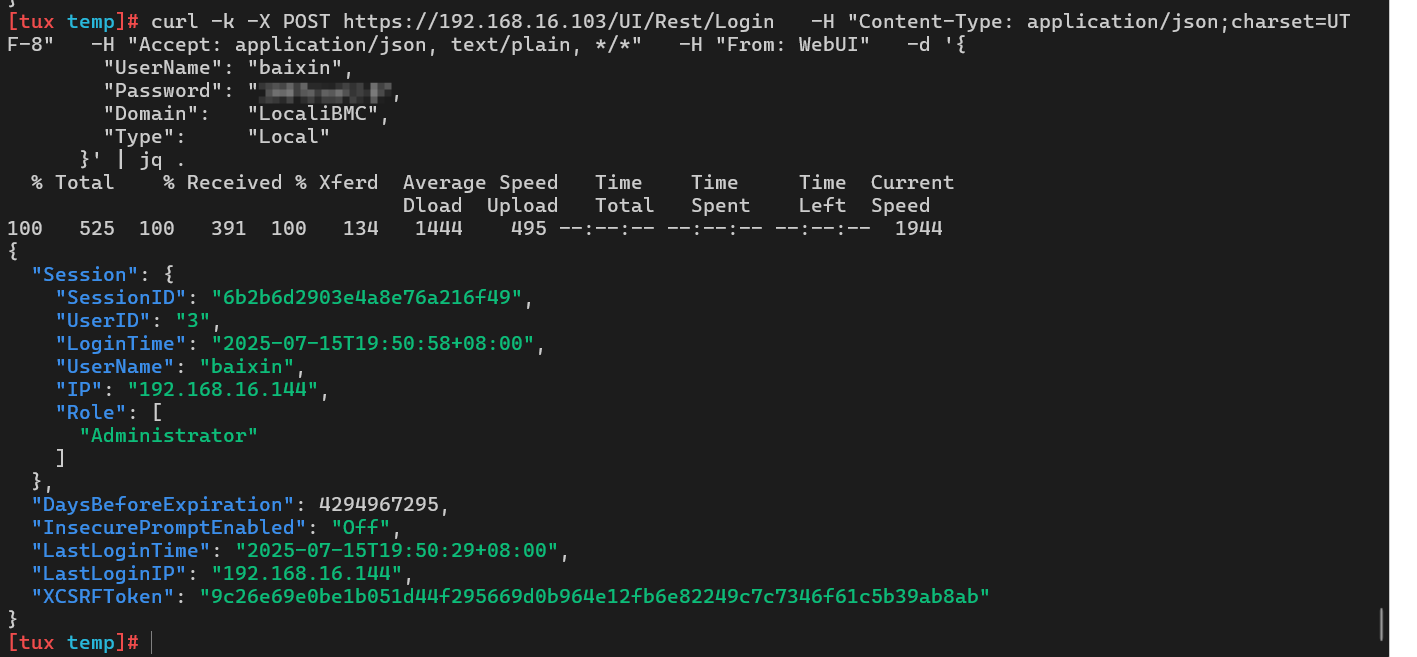Click the terminal scrollbar thumb
The image size is (1417, 657).
[1381, 624]
